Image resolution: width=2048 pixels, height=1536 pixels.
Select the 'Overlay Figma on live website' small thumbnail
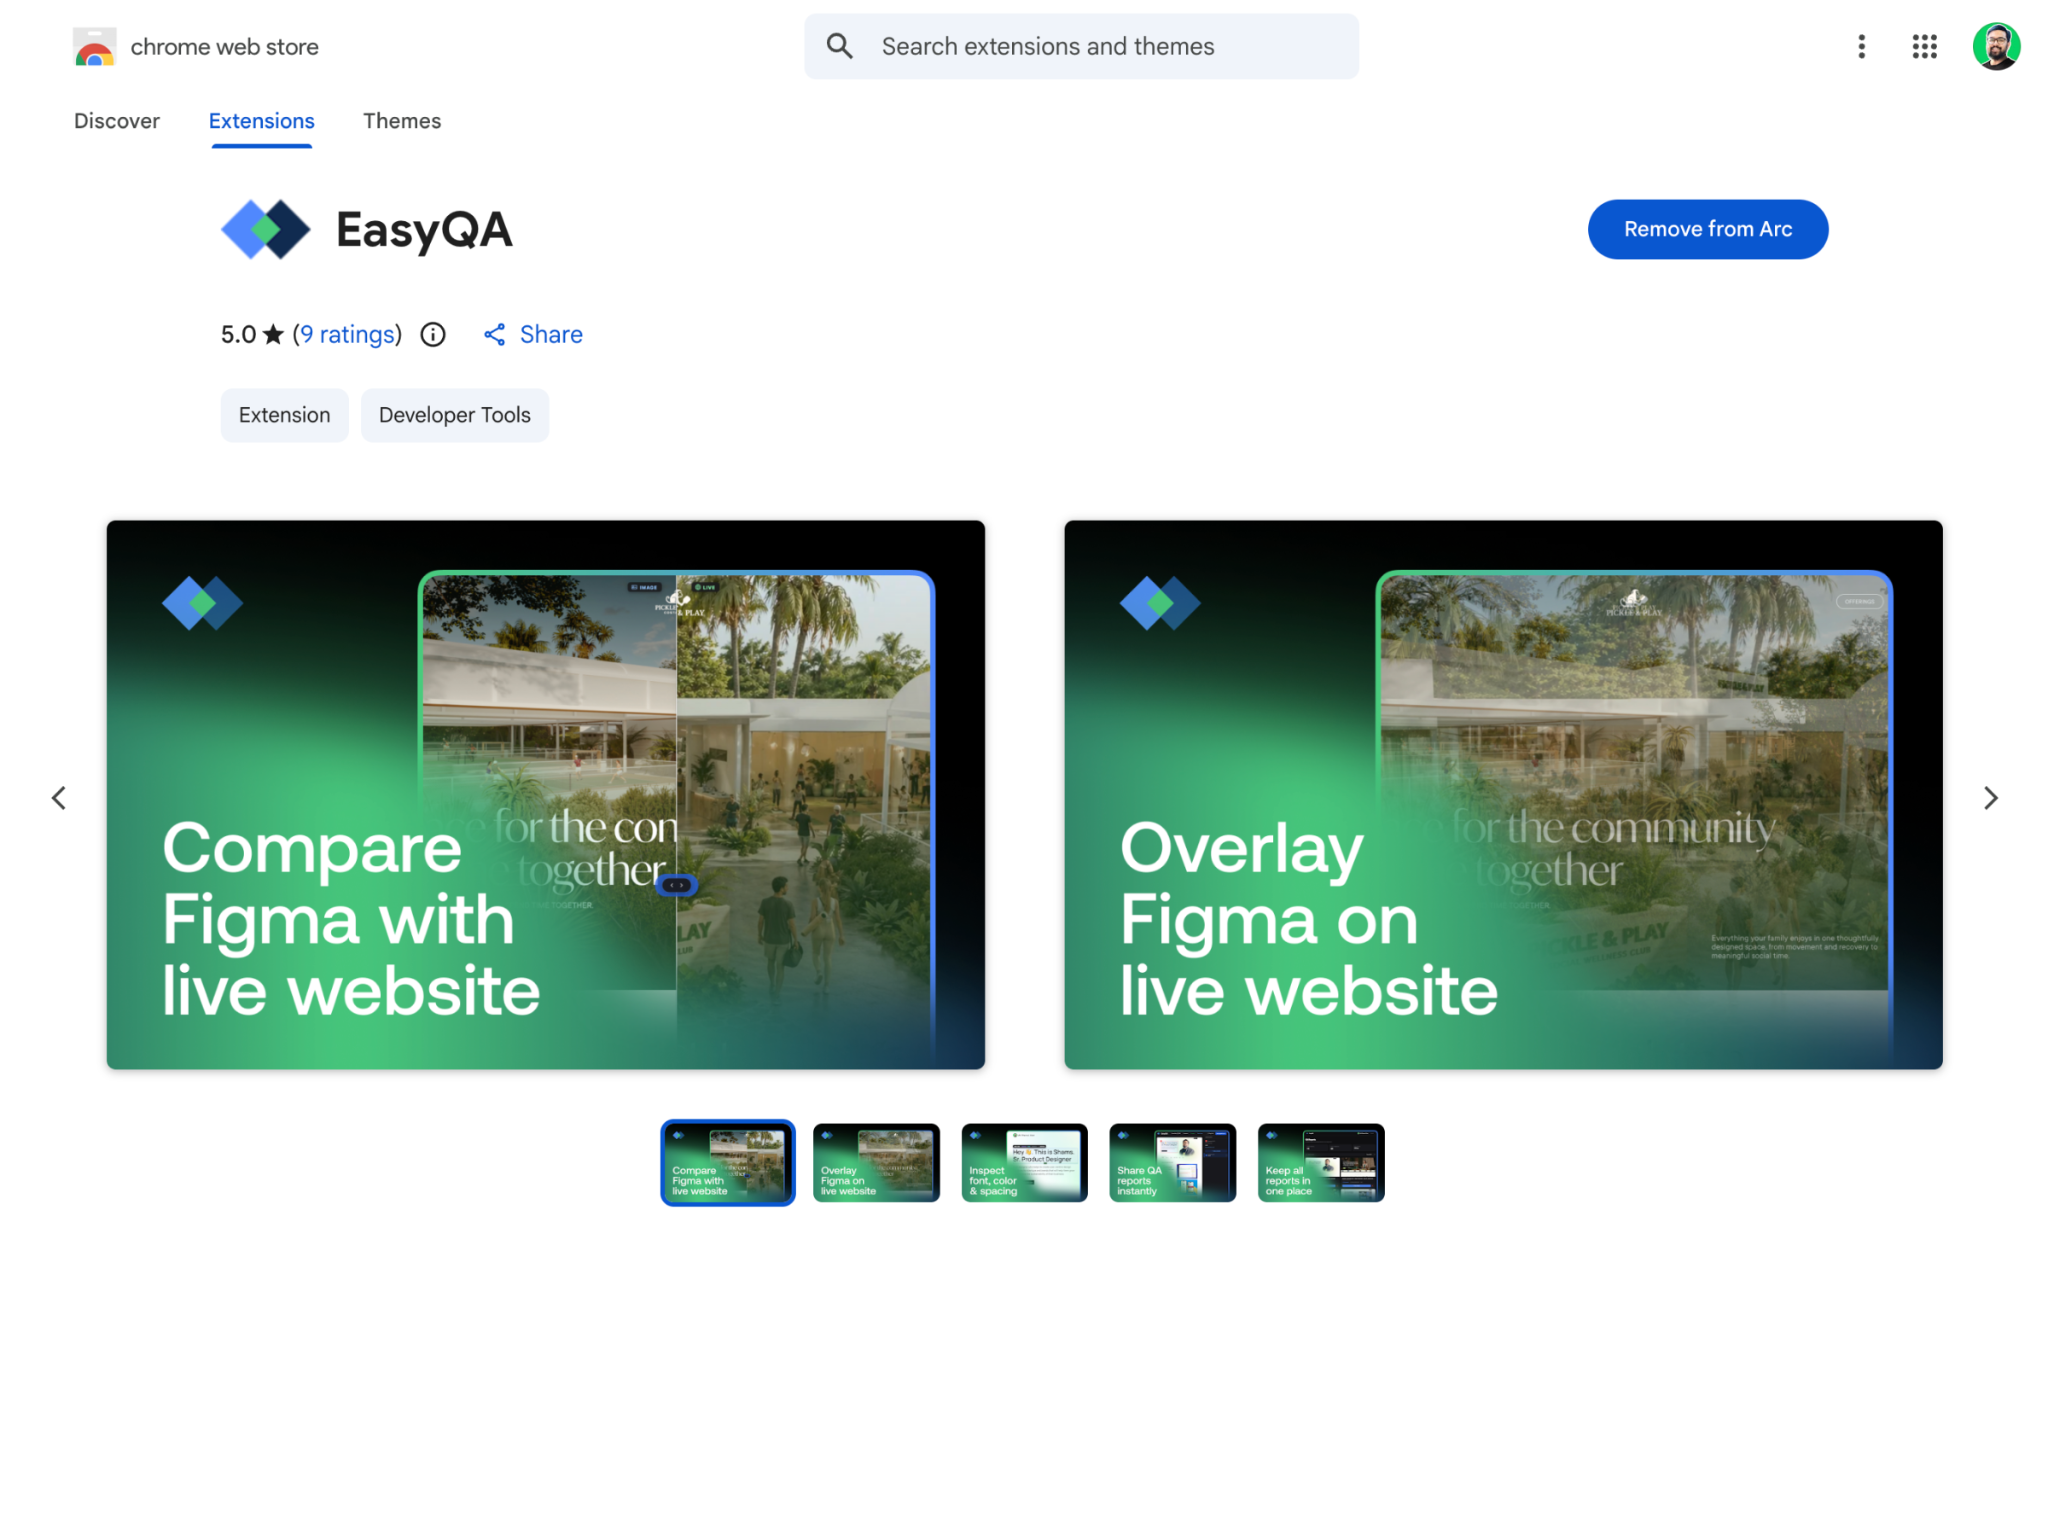[x=875, y=1162]
